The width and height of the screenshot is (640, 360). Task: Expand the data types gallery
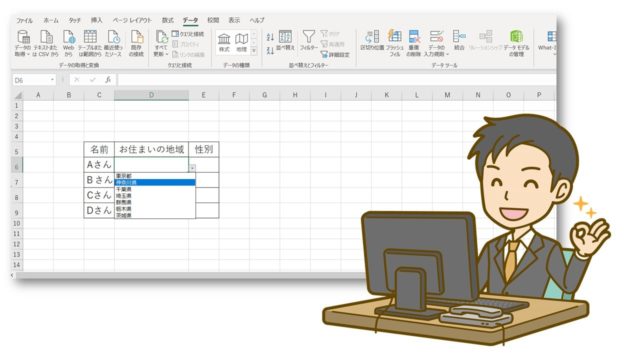254,51
